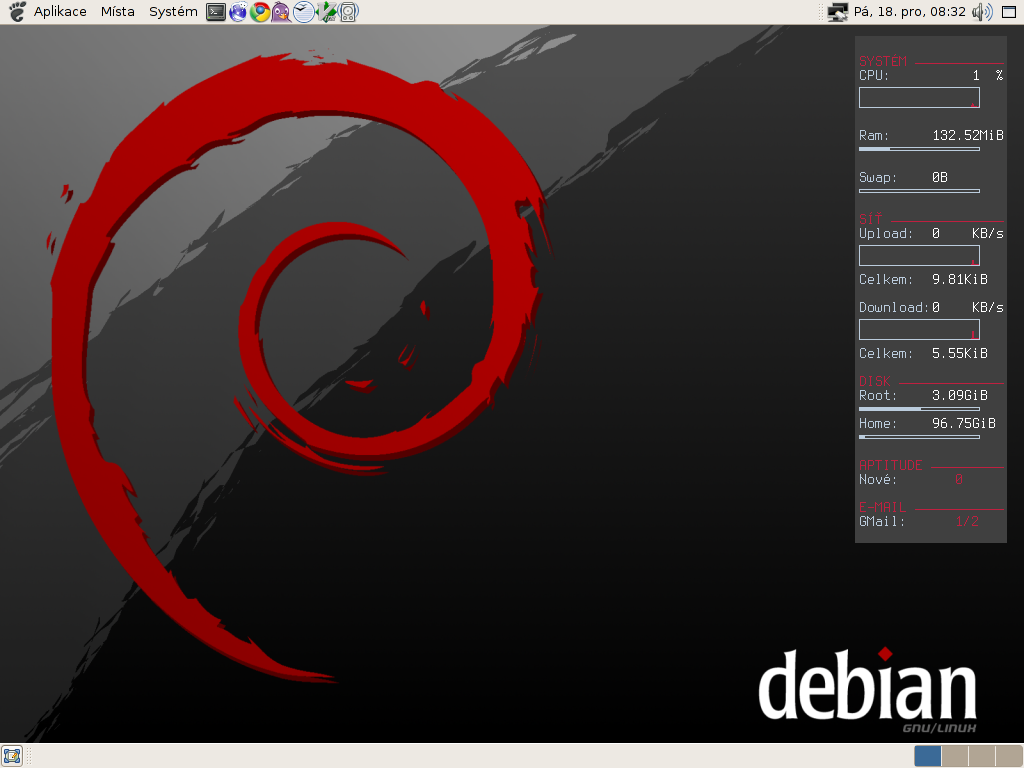This screenshot has height=768, width=1024.
Task: Click the network connection tray icon
Action: click(x=837, y=12)
